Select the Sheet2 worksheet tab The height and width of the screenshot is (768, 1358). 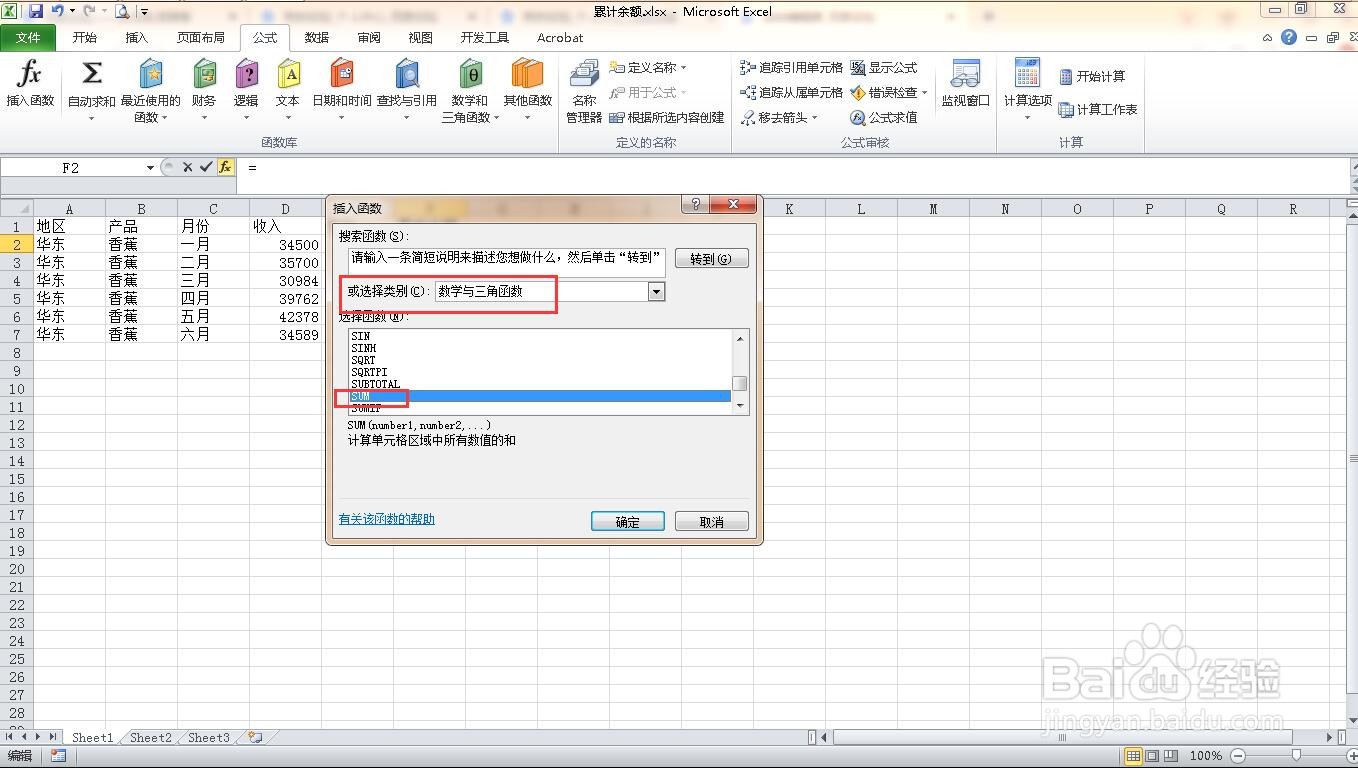151,737
